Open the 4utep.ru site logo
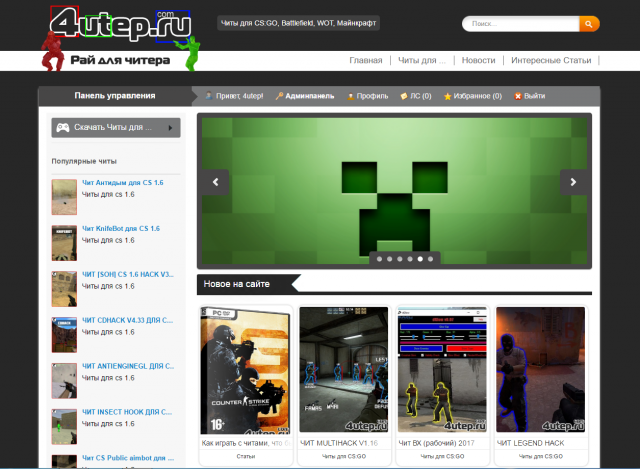Image resolution: width=640 pixels, height=469 pixels. click(120, 24)
